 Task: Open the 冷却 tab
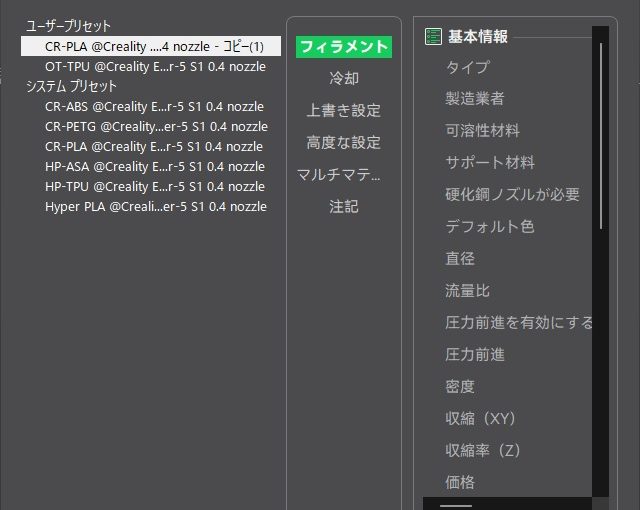click(343, 78)
